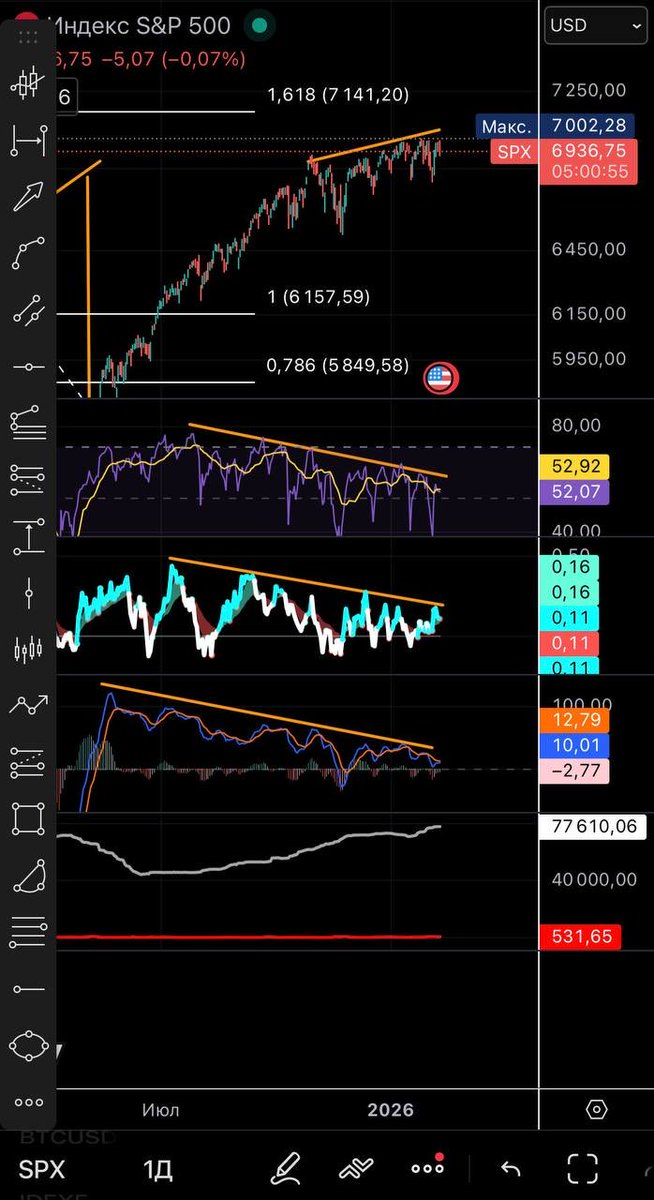The image size is (654, 1200).
Task: Select the crossed-out candlesticks tool icon
Action: [x=28, y=83]
